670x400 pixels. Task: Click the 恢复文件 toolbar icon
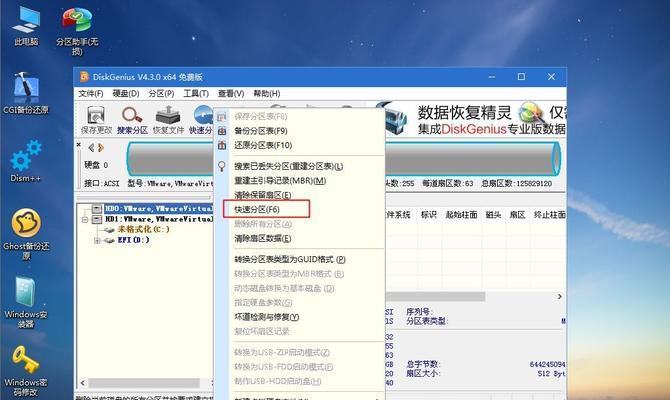(168, 119)
